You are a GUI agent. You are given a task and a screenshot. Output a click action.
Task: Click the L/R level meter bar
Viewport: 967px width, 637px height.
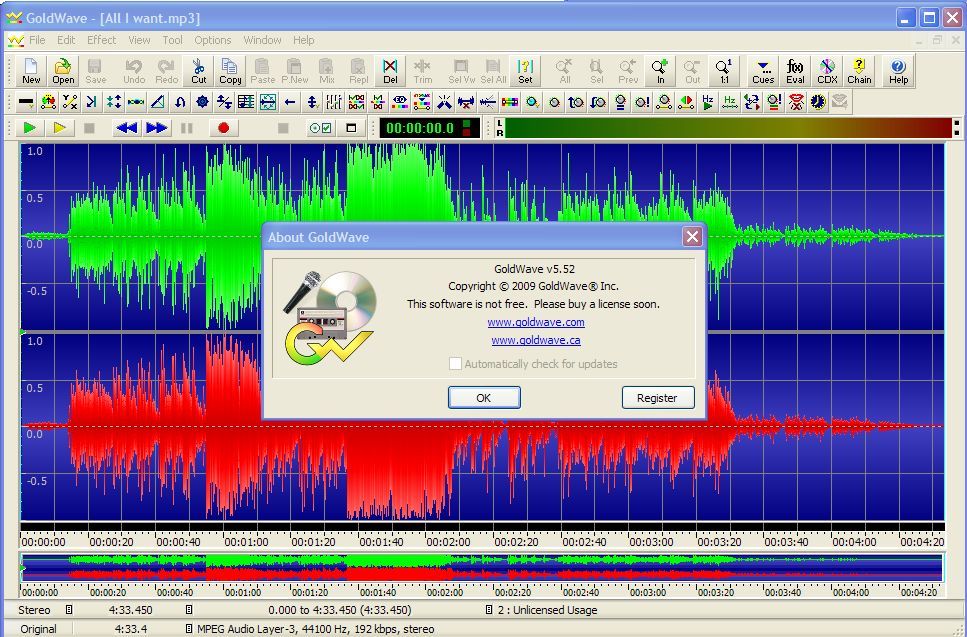tap(729, 128)
